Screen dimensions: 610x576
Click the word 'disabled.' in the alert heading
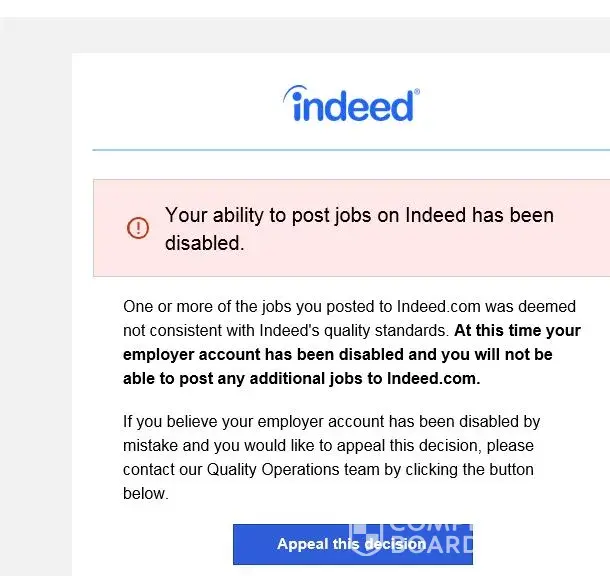204,243
